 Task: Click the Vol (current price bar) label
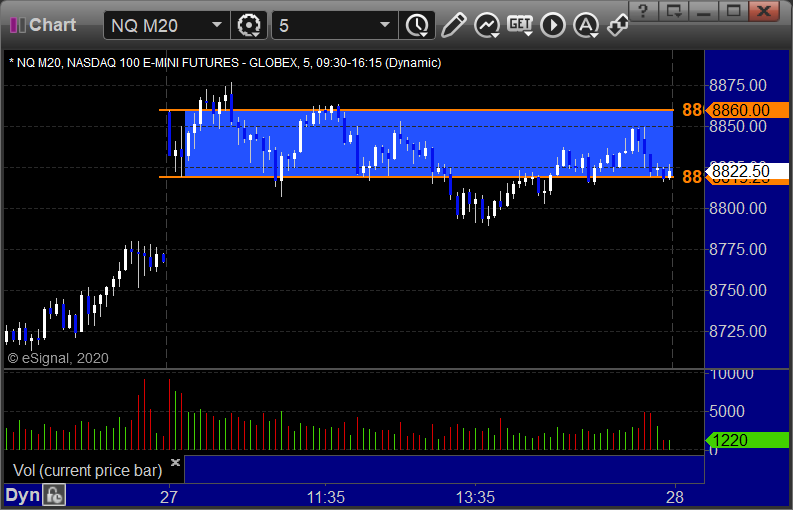87,471
